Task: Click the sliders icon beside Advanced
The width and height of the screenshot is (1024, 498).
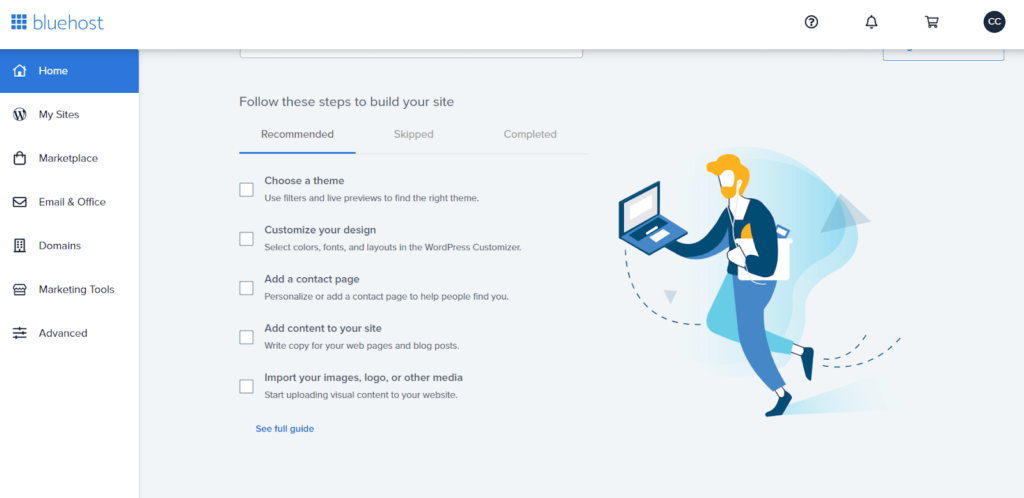Action: click(x=20, y=333)
